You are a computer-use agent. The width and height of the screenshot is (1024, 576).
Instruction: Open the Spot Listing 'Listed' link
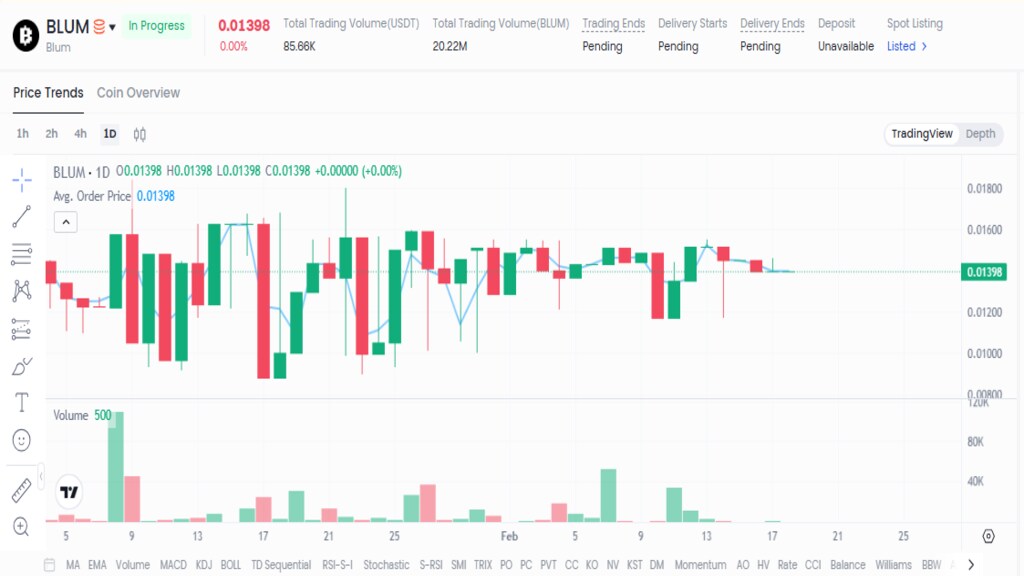[x=907, y=46]
